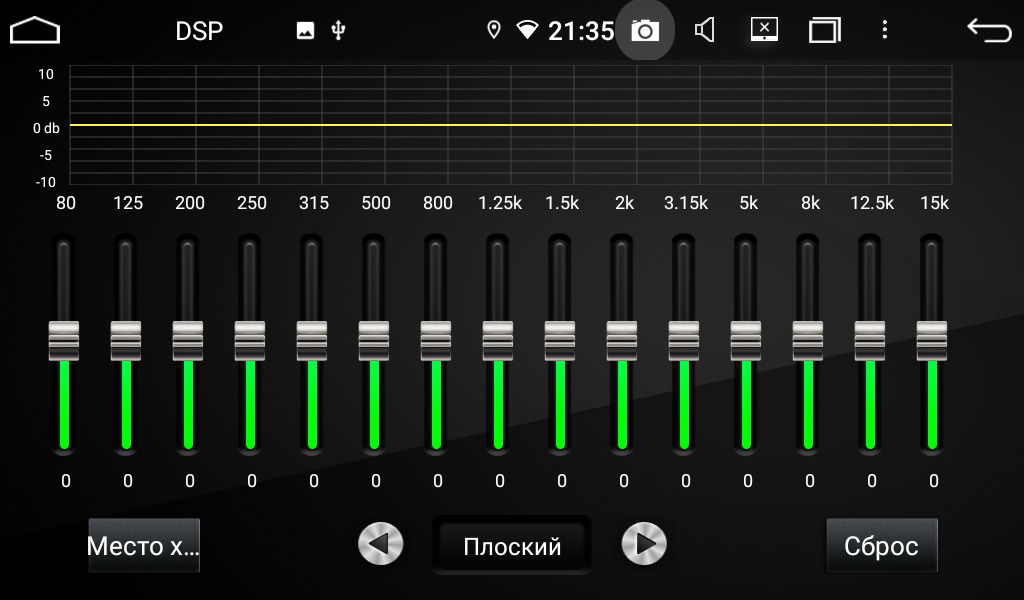Click the Плоский preset name button
This screenshot has height=600, width=1024.
[x=512, y=546]
